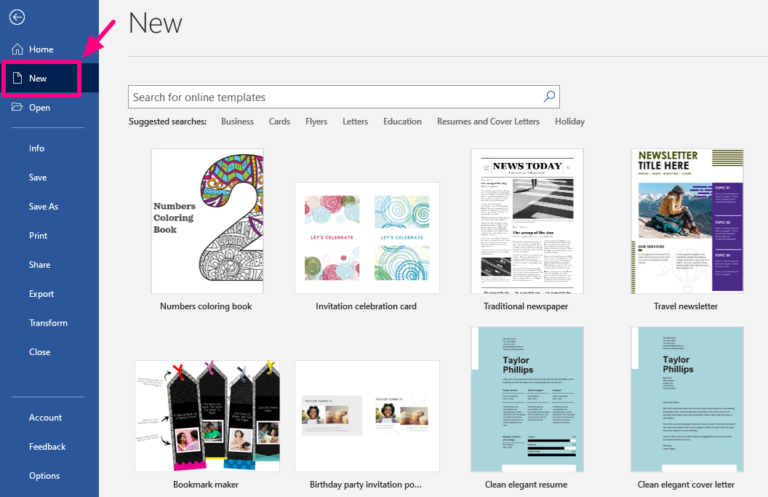Choose Close to close the document
768x497 pixels.
tap(39, 352)
